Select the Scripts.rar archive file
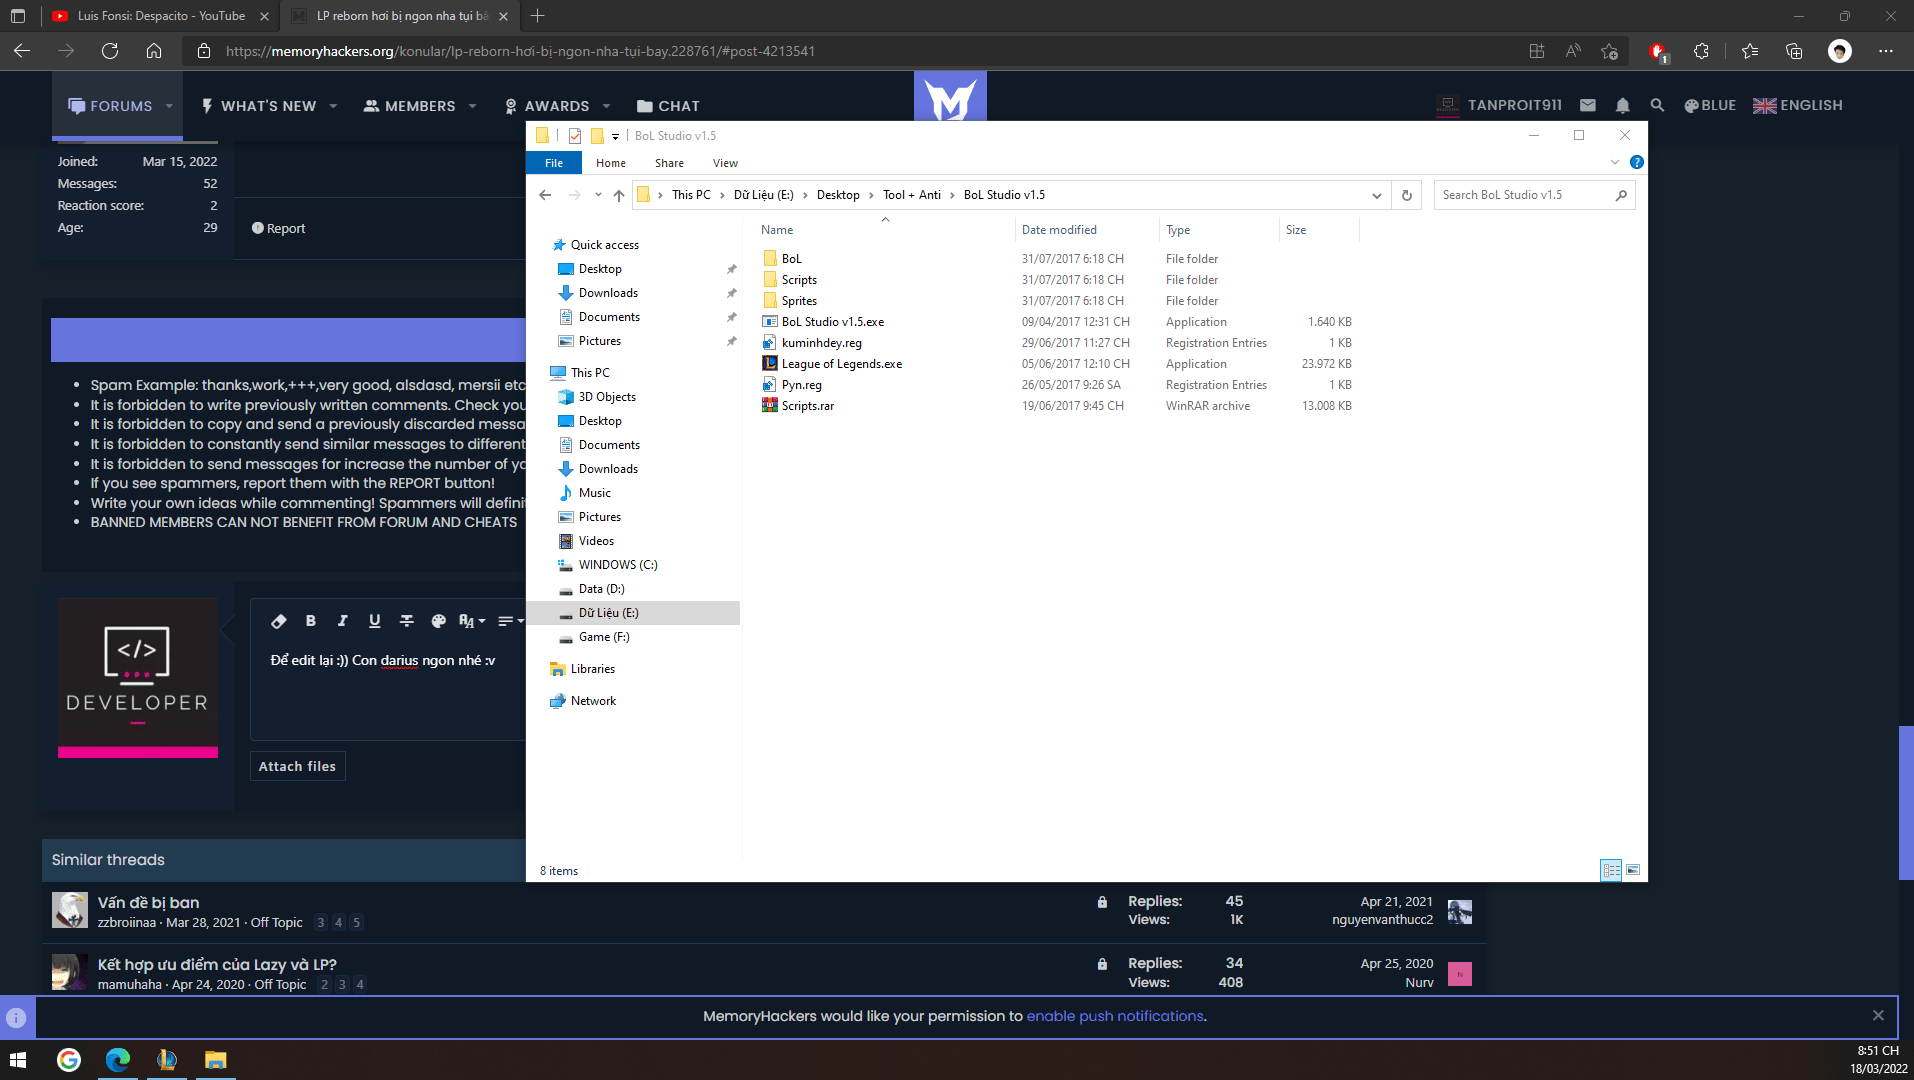 (808, 406)
